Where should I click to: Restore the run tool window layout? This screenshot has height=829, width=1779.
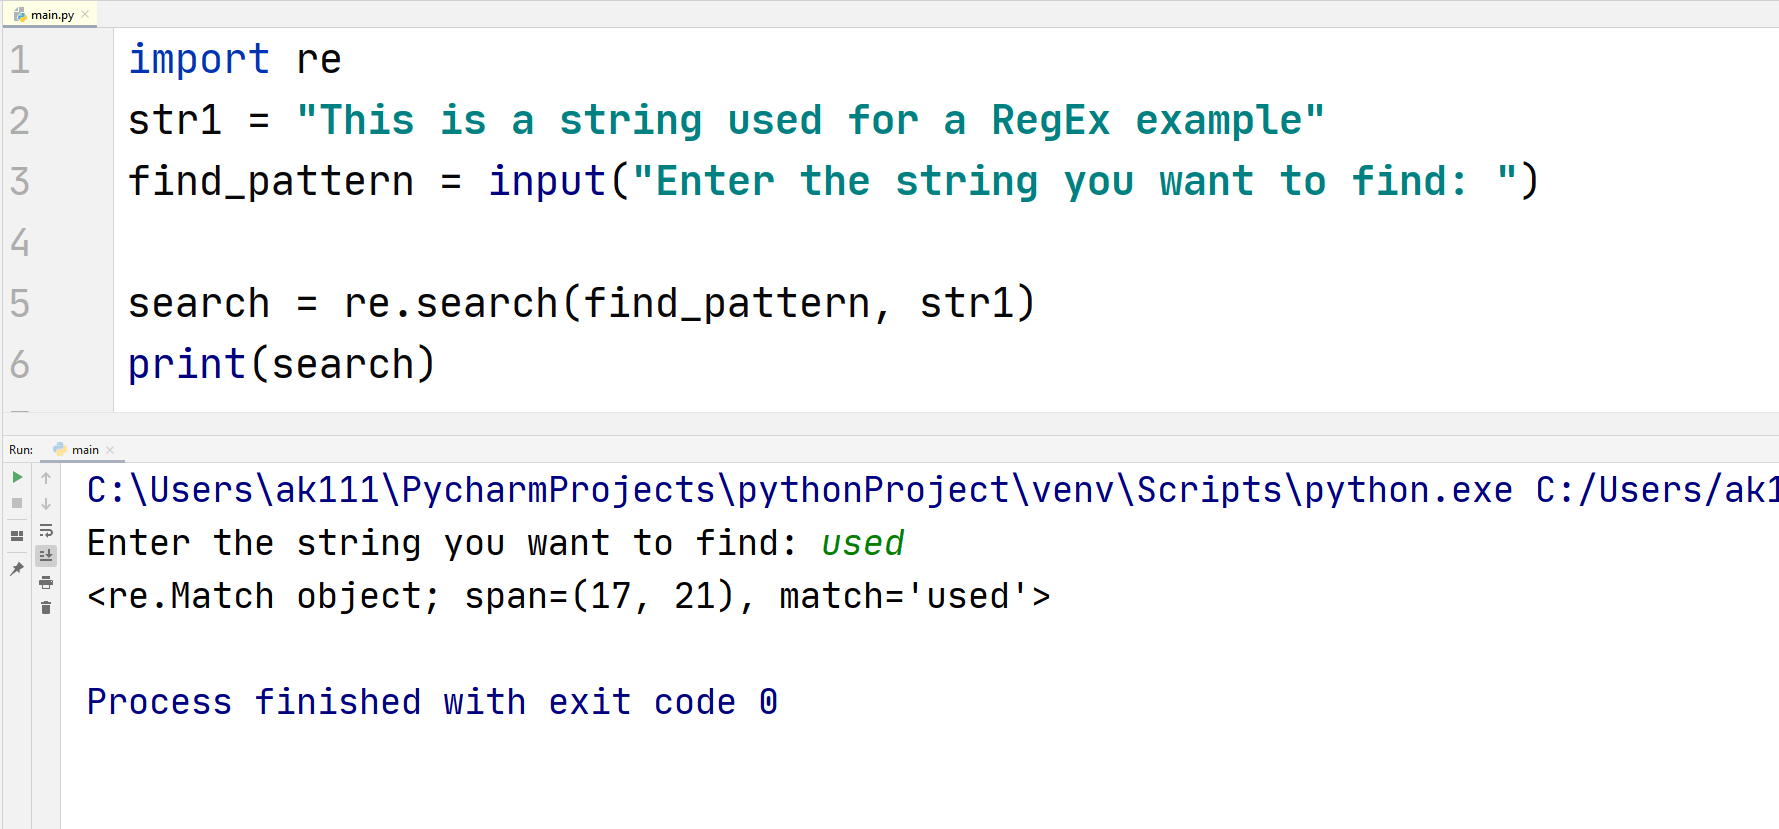coord(17,537)
